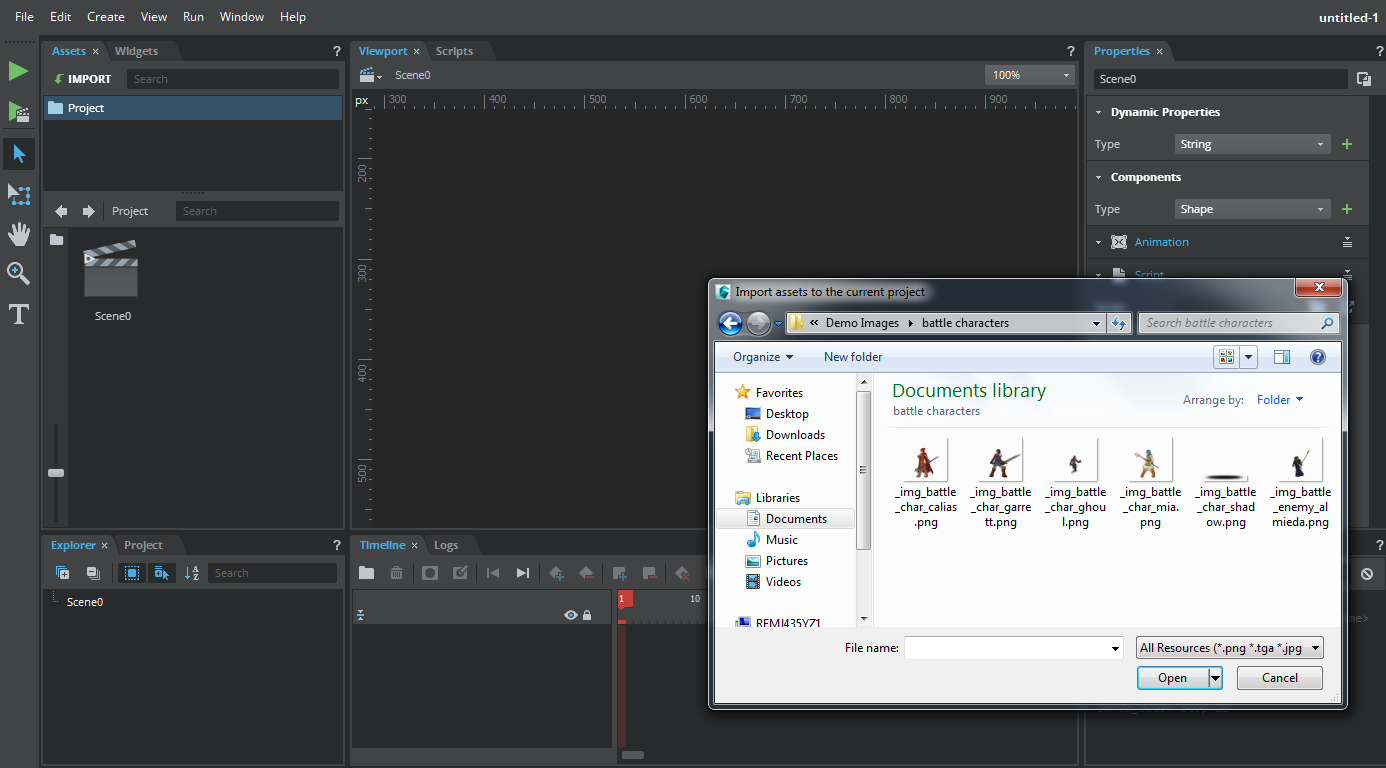Select the Hand pan tool

coord(18,234)
